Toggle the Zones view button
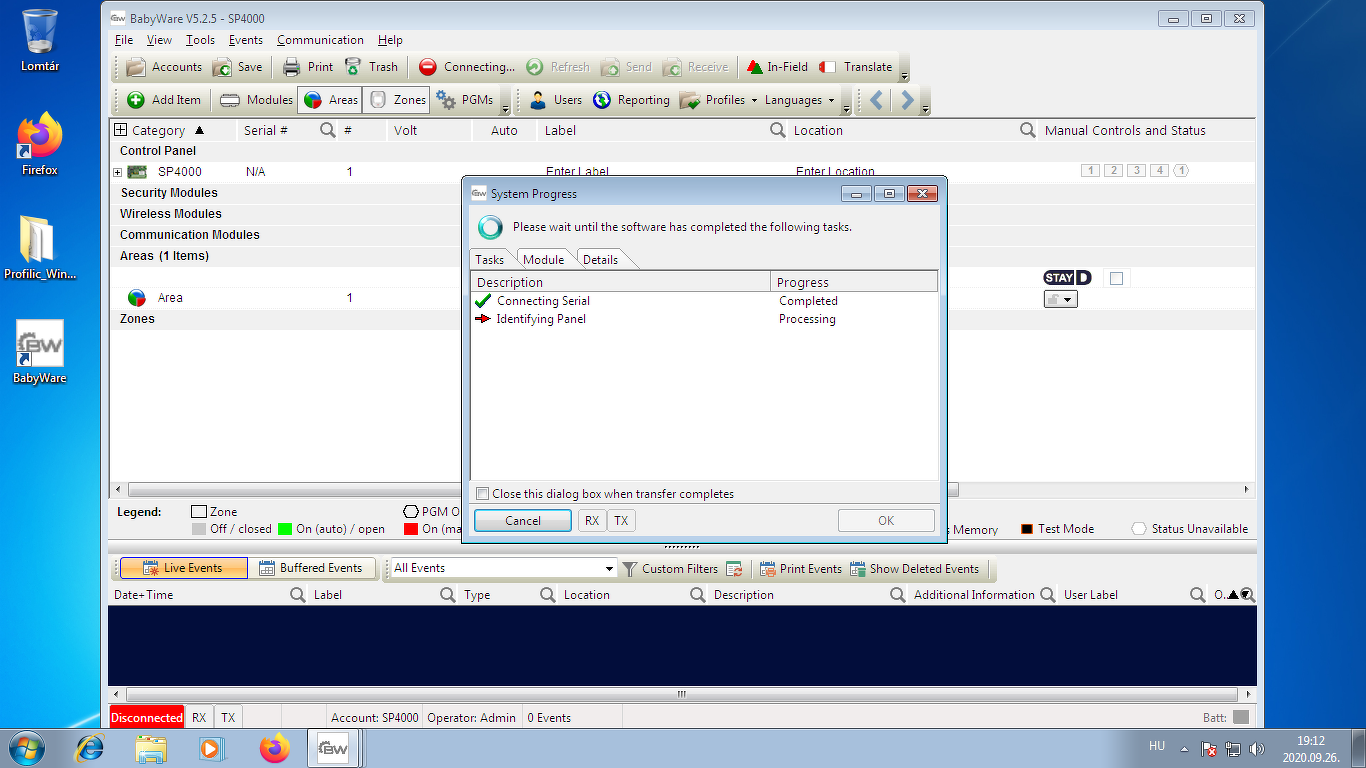 [x=396, y=100]
